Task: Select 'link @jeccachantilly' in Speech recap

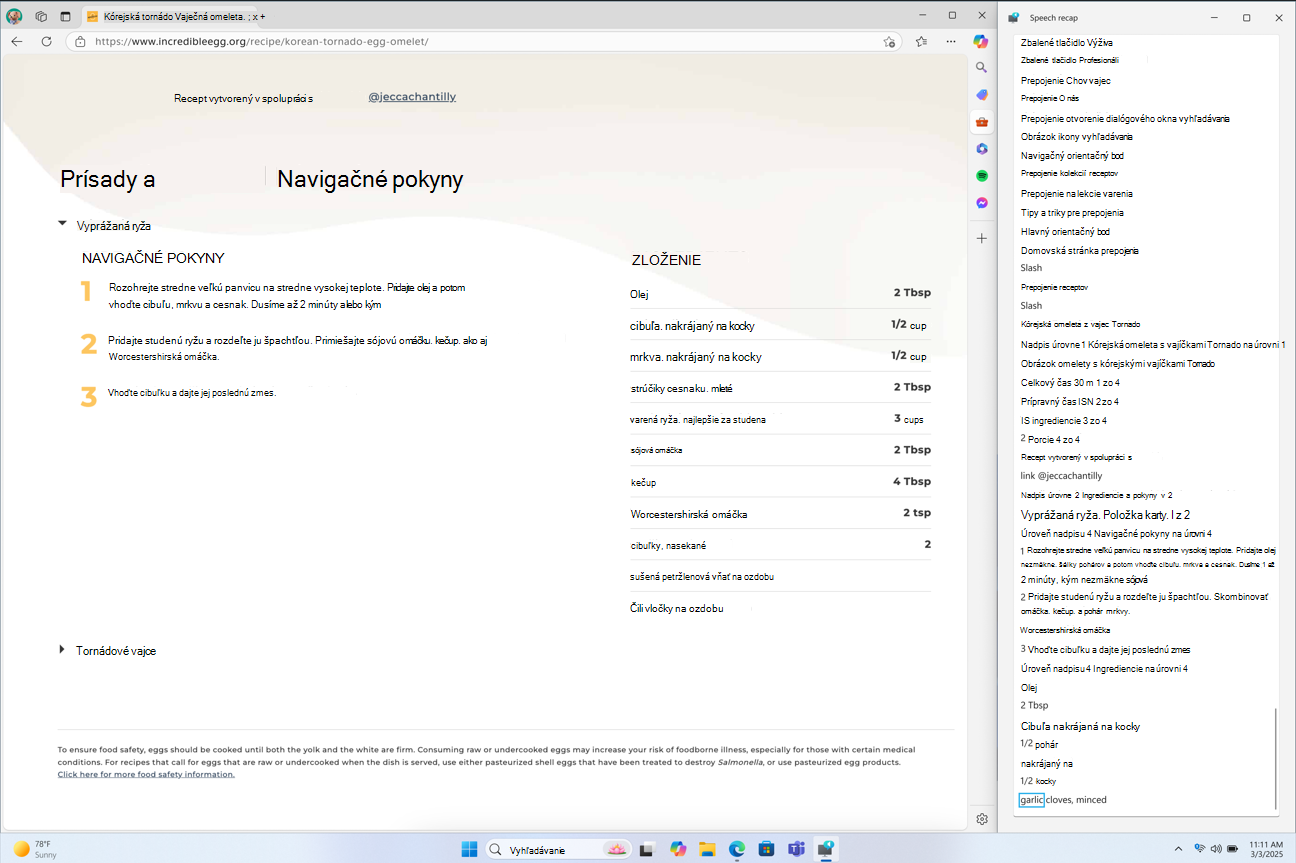Action: click(1061, 476)
